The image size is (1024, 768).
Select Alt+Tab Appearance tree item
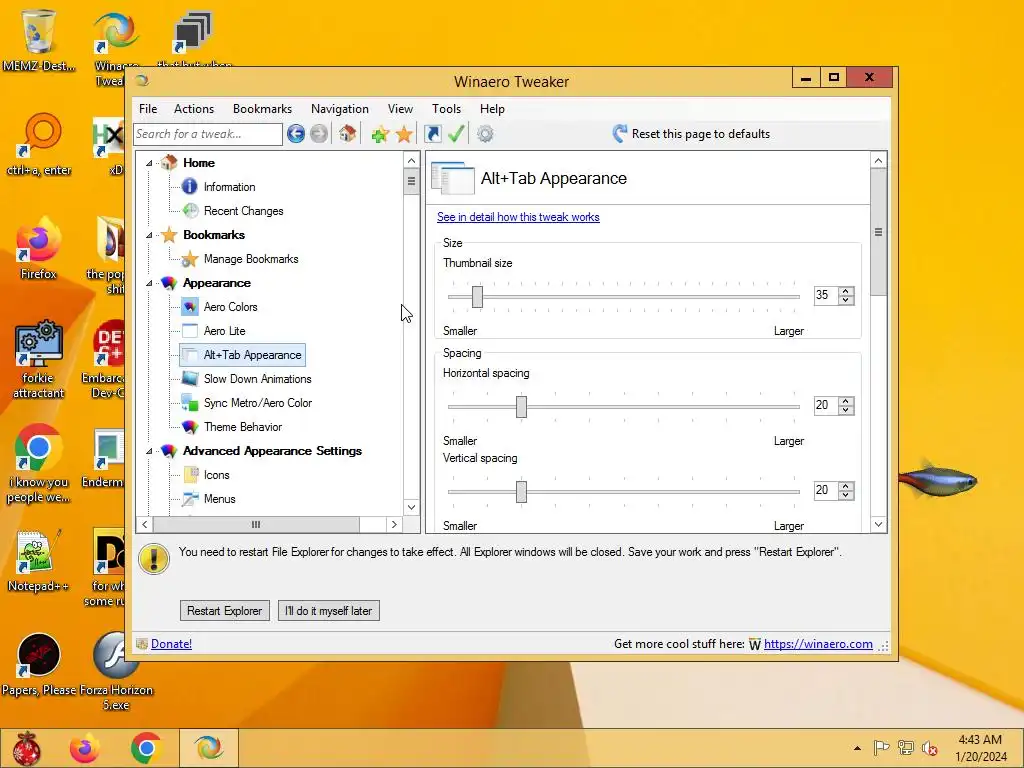pyautogui.click(x=252, y=355)
